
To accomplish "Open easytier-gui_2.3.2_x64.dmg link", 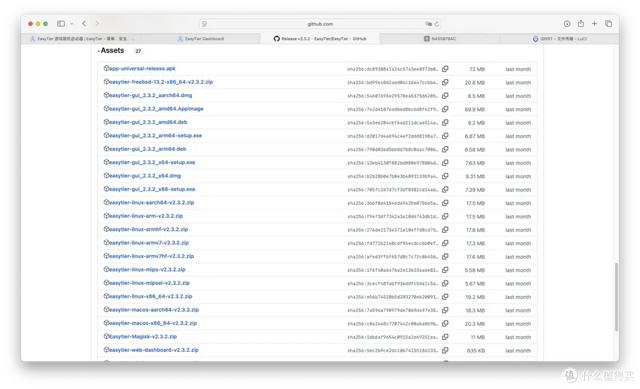I will (x=144, y=176).
